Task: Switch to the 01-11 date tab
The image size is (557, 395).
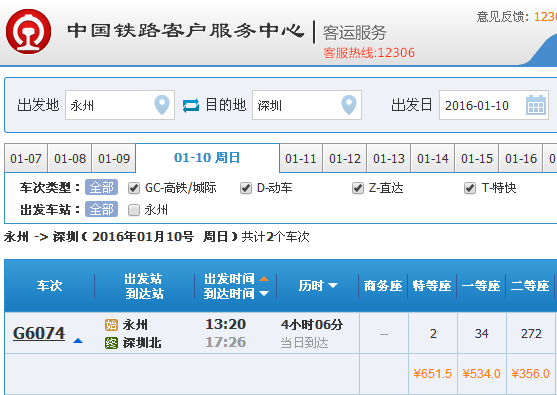Action: tap(301, 158)
